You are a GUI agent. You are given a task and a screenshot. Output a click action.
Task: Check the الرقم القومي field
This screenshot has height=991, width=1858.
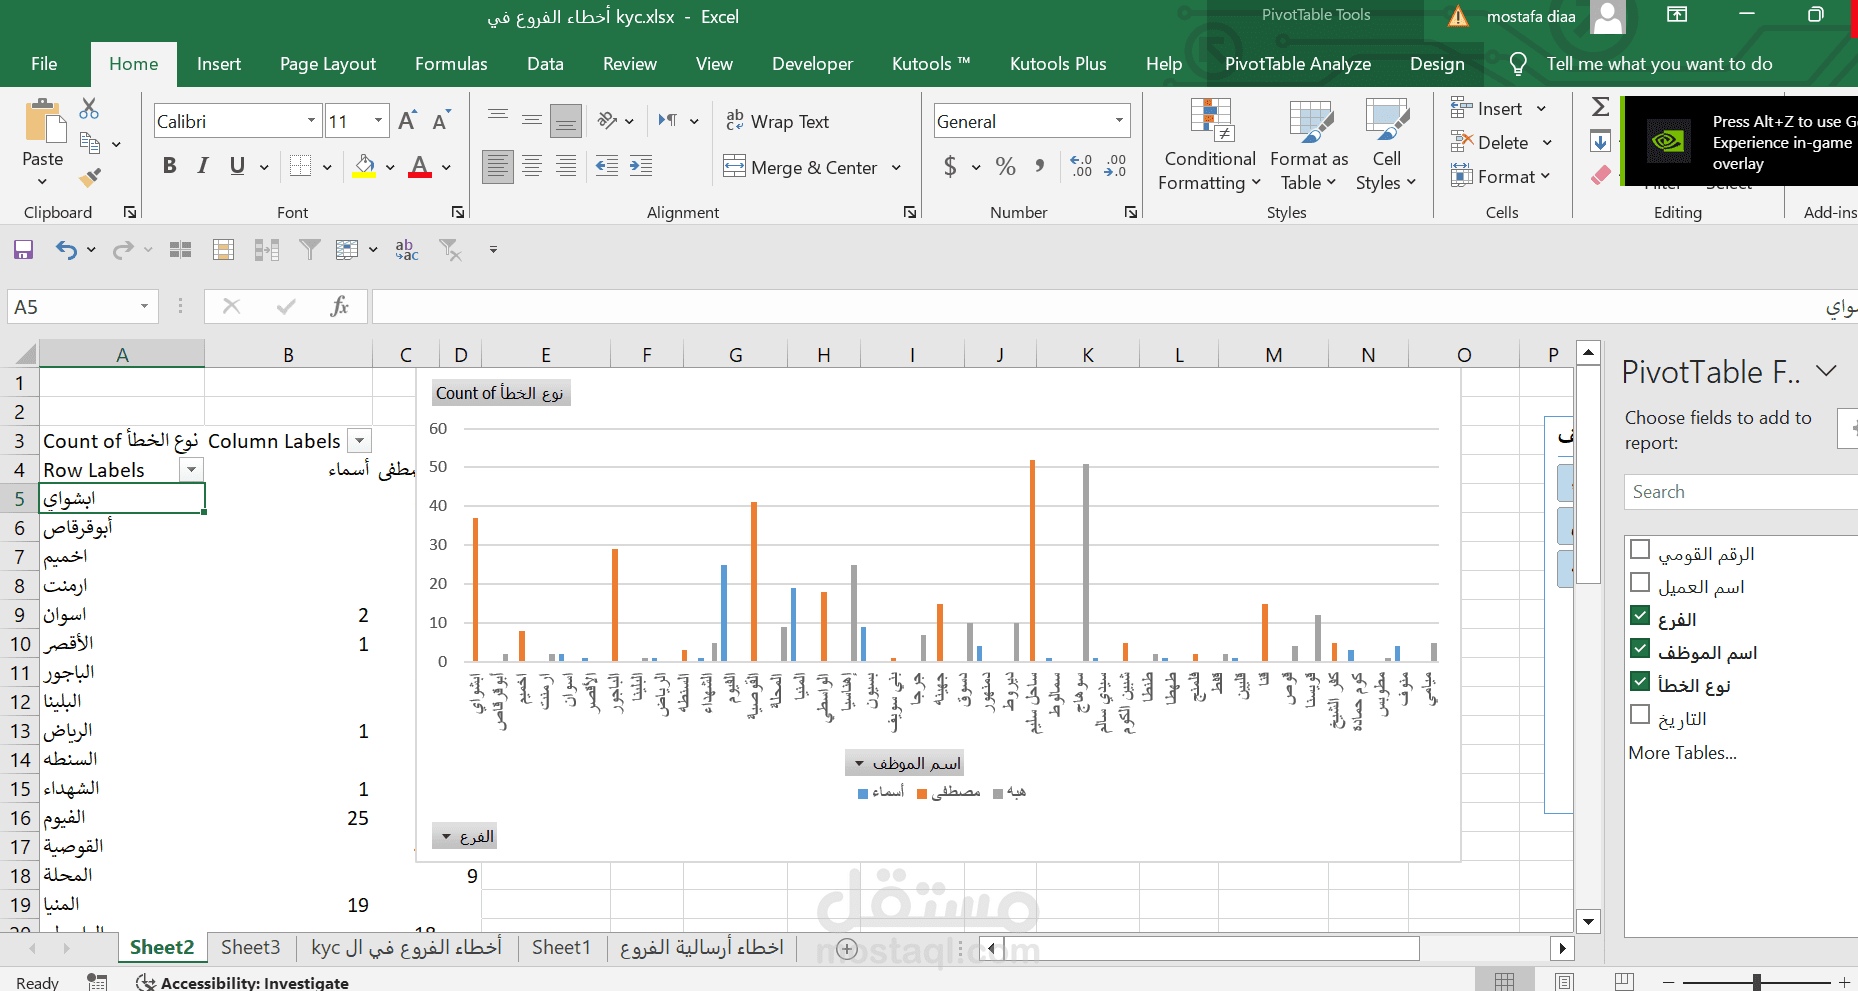1640,549
